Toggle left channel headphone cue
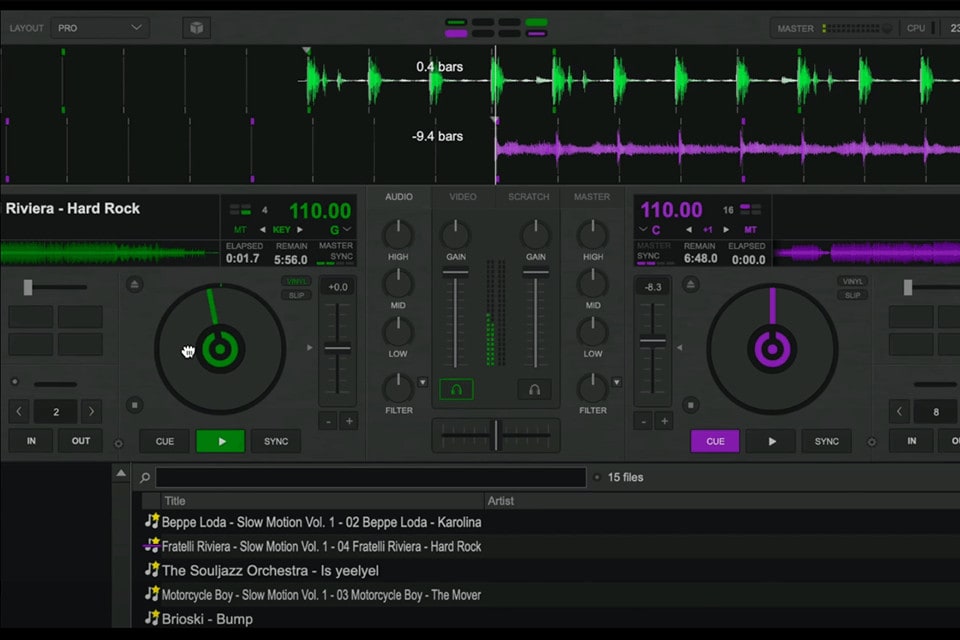 456,390
